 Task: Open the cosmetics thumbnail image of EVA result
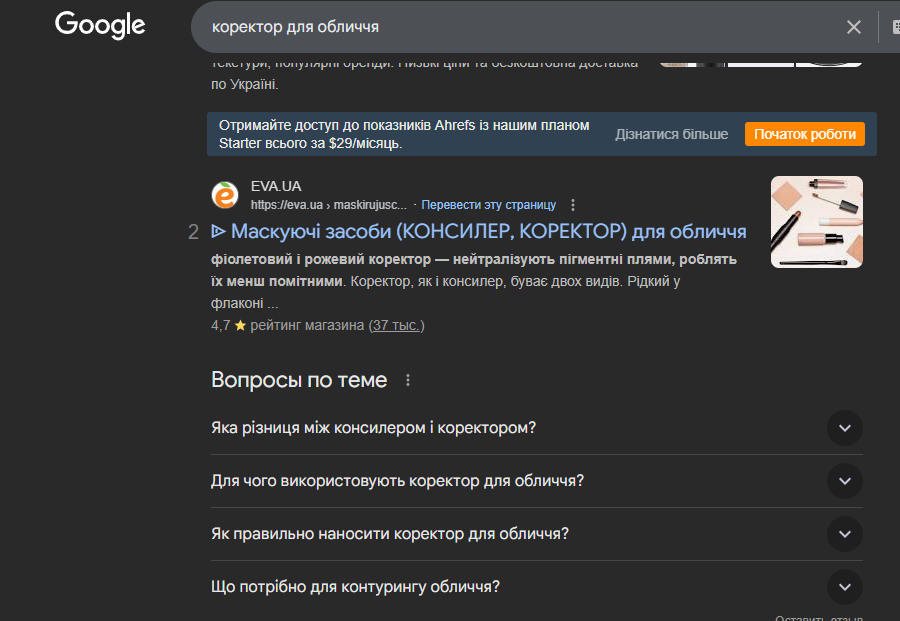click(x=816, y=222)
